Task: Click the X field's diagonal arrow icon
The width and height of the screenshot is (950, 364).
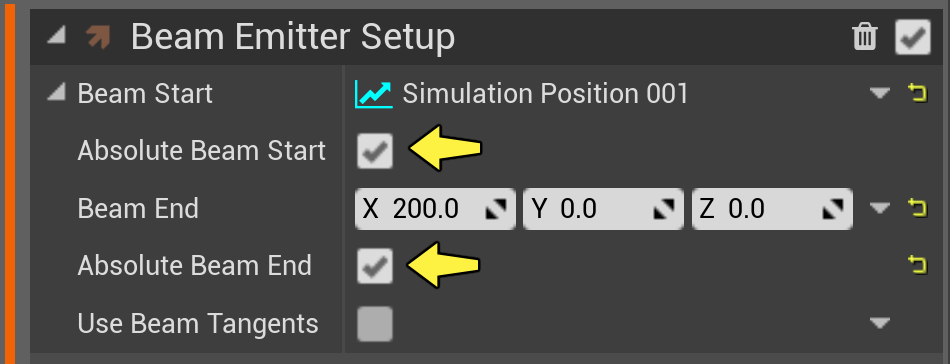Action: (497, 210)
